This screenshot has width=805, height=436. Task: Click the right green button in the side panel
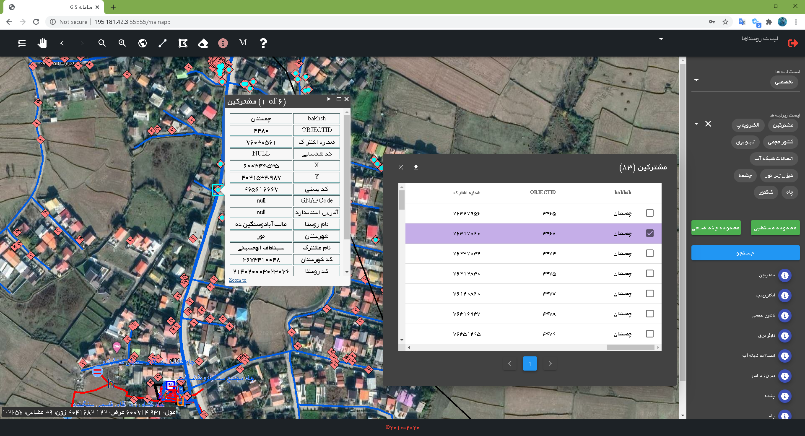click(x=775, y=228)
